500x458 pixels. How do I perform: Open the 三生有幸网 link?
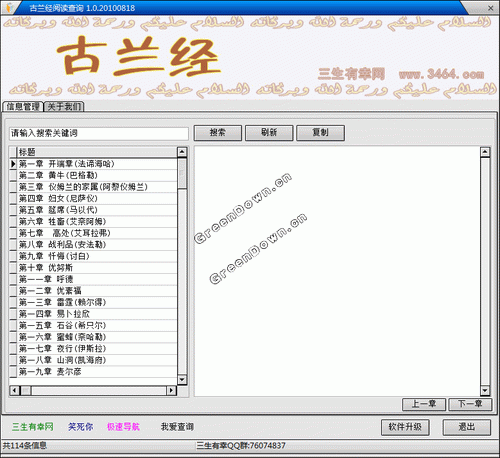(x=33, y=427)
